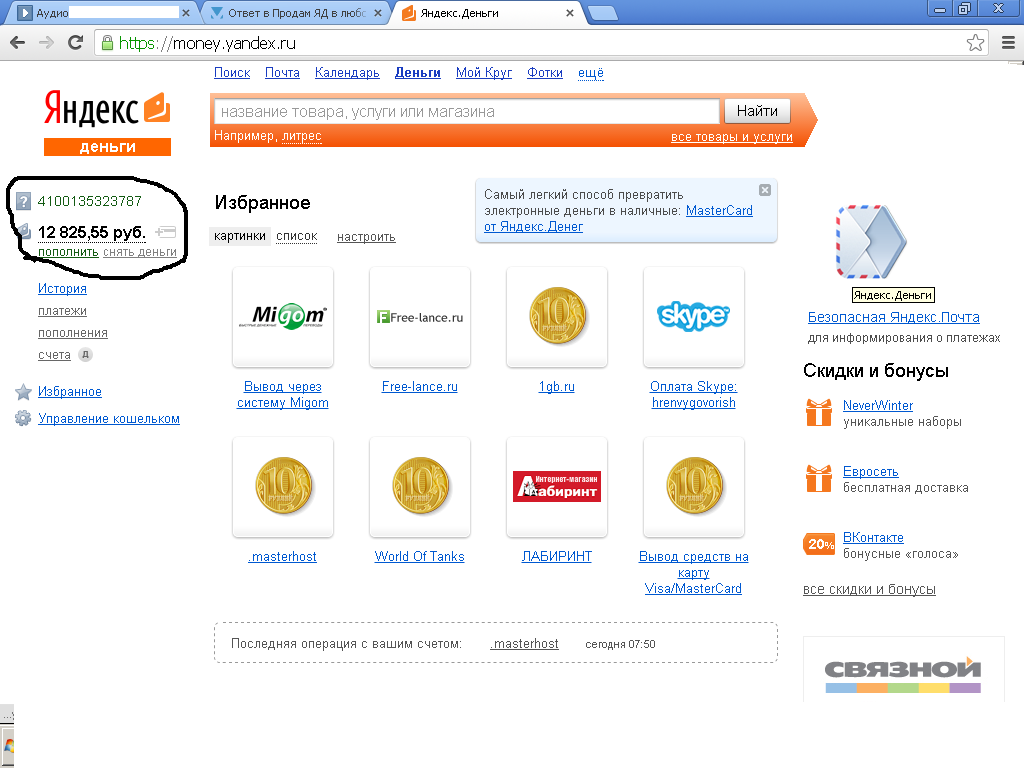Close the MasterCard promo notice
The width and height of the screenshot is (1024, 768).
765,190
